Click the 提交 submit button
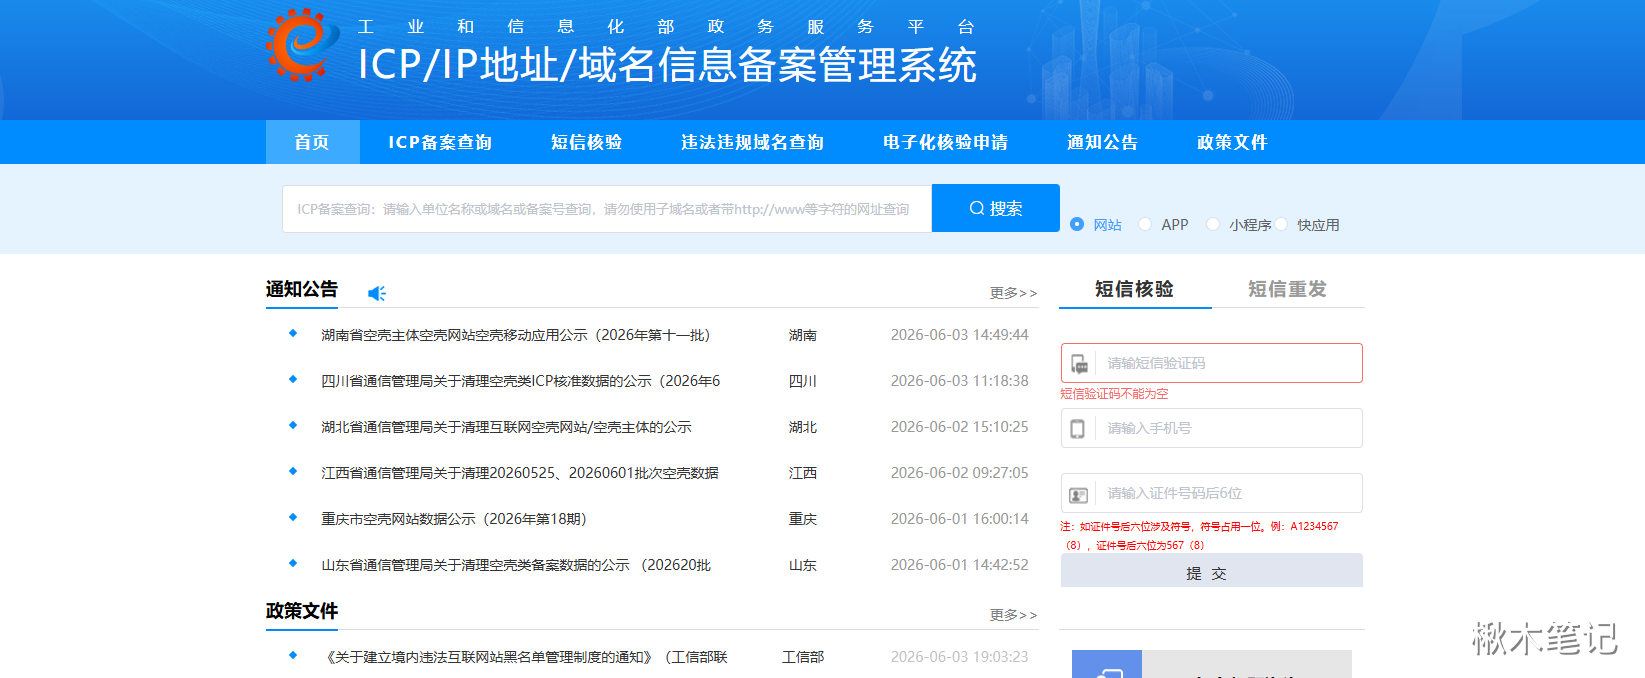 tap(1211, 571)
